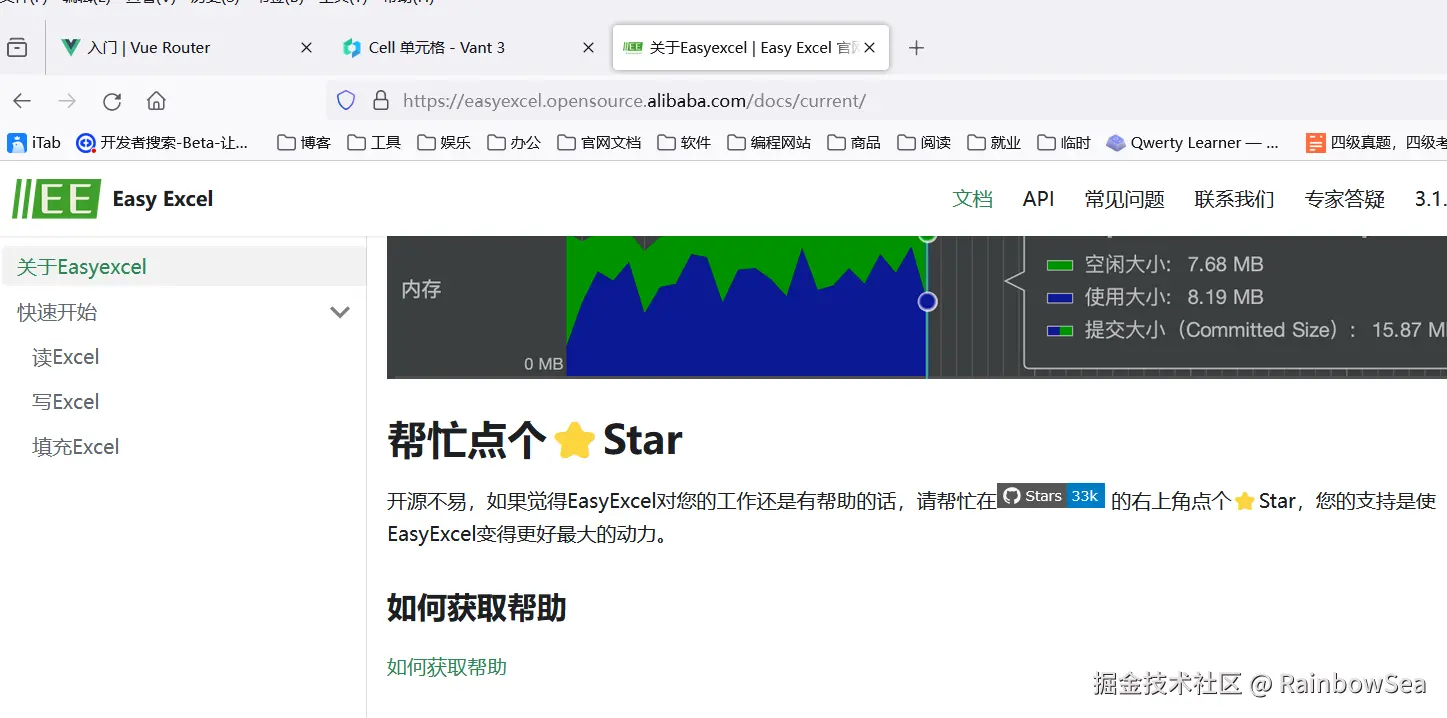Open the 软件 bookmarks folder

pos(684,143)
